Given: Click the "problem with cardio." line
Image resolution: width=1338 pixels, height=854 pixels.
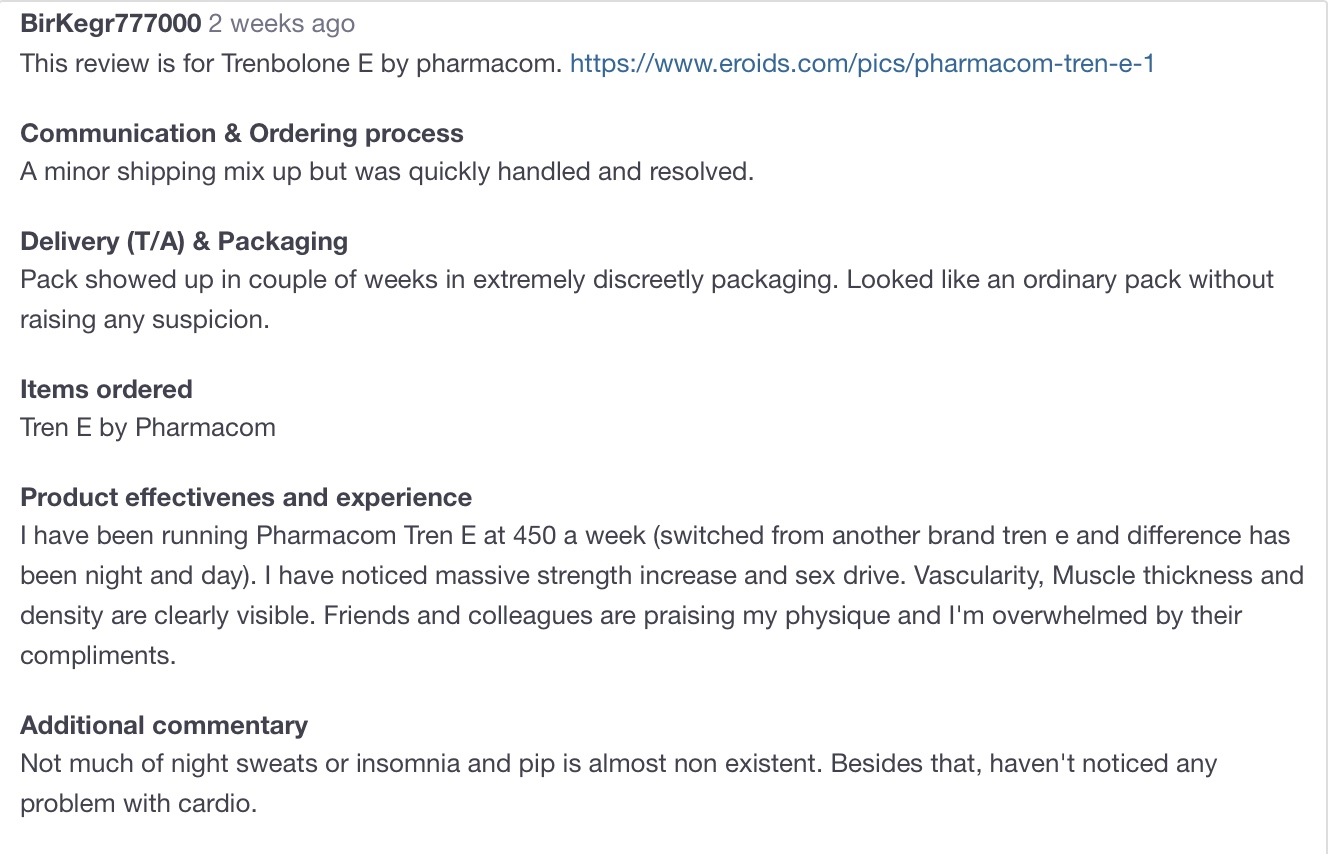Looking at the screenshot, I should 138,804.
